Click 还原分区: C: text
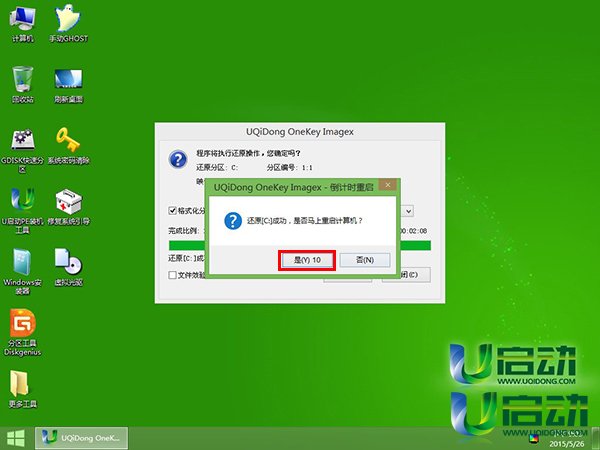 [217, 168]
